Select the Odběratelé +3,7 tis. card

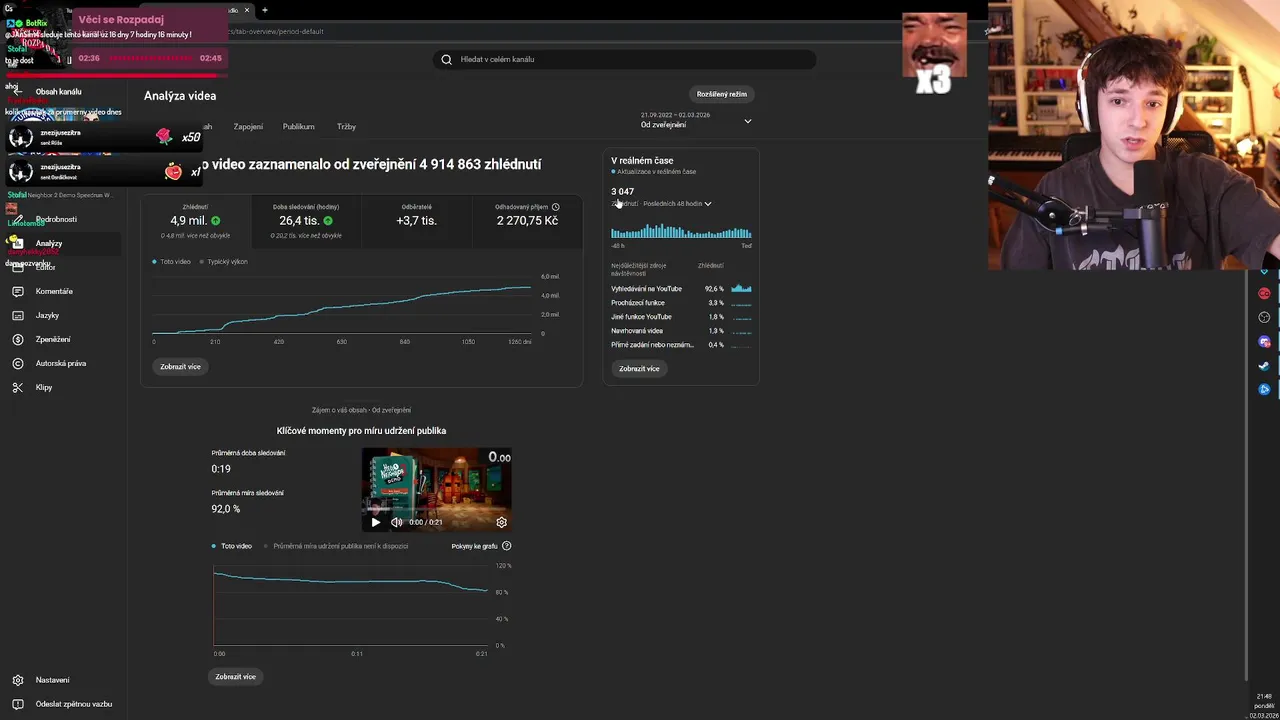tap(416, 221)
